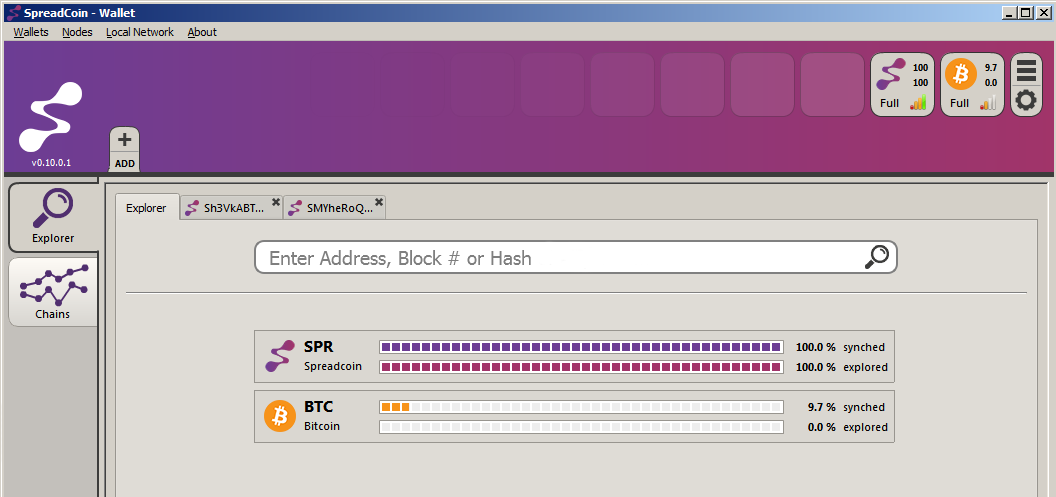Select the Explorer sidebar section

pos(53,217)
